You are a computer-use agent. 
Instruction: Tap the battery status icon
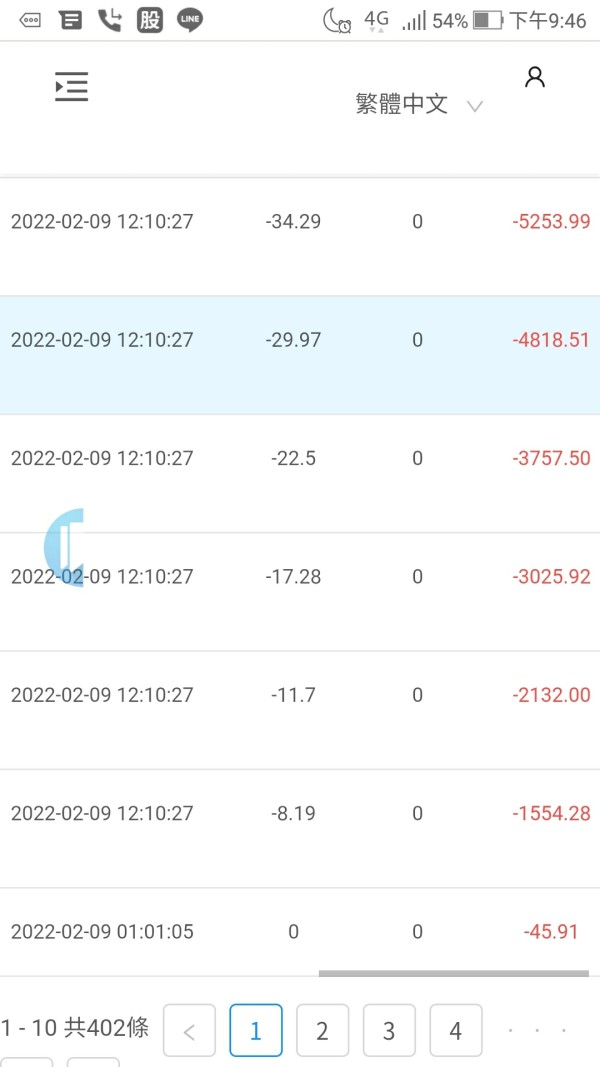point(487,20)
